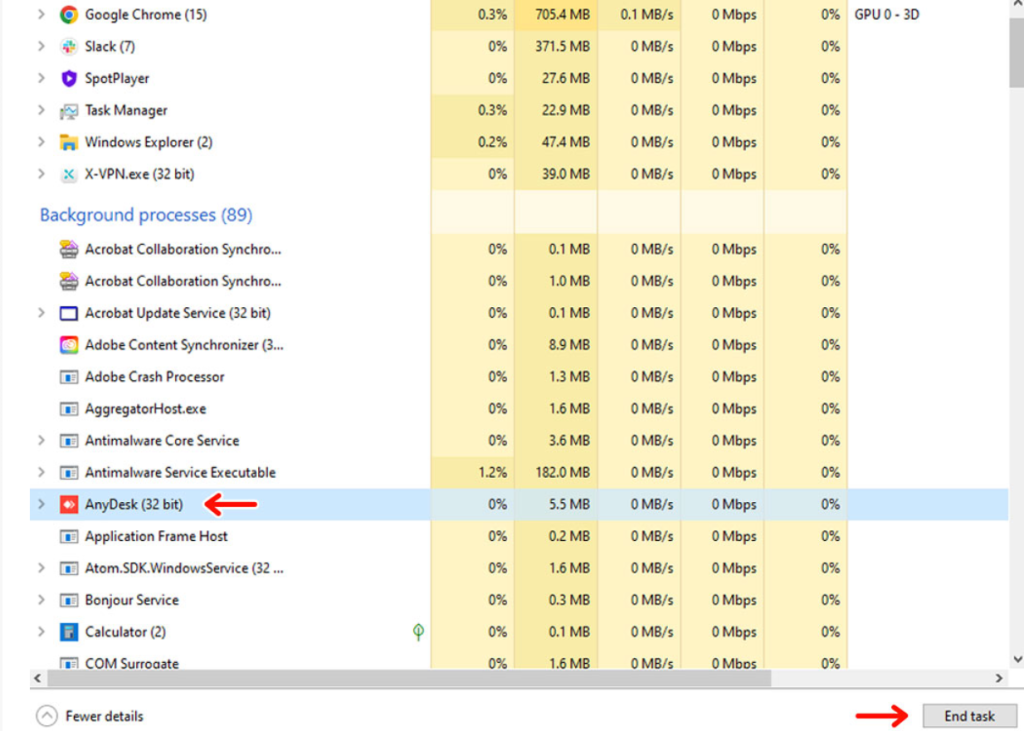Click the Fewer details circle arrow icon
The image size is (1024, 731).
(46, 716)
